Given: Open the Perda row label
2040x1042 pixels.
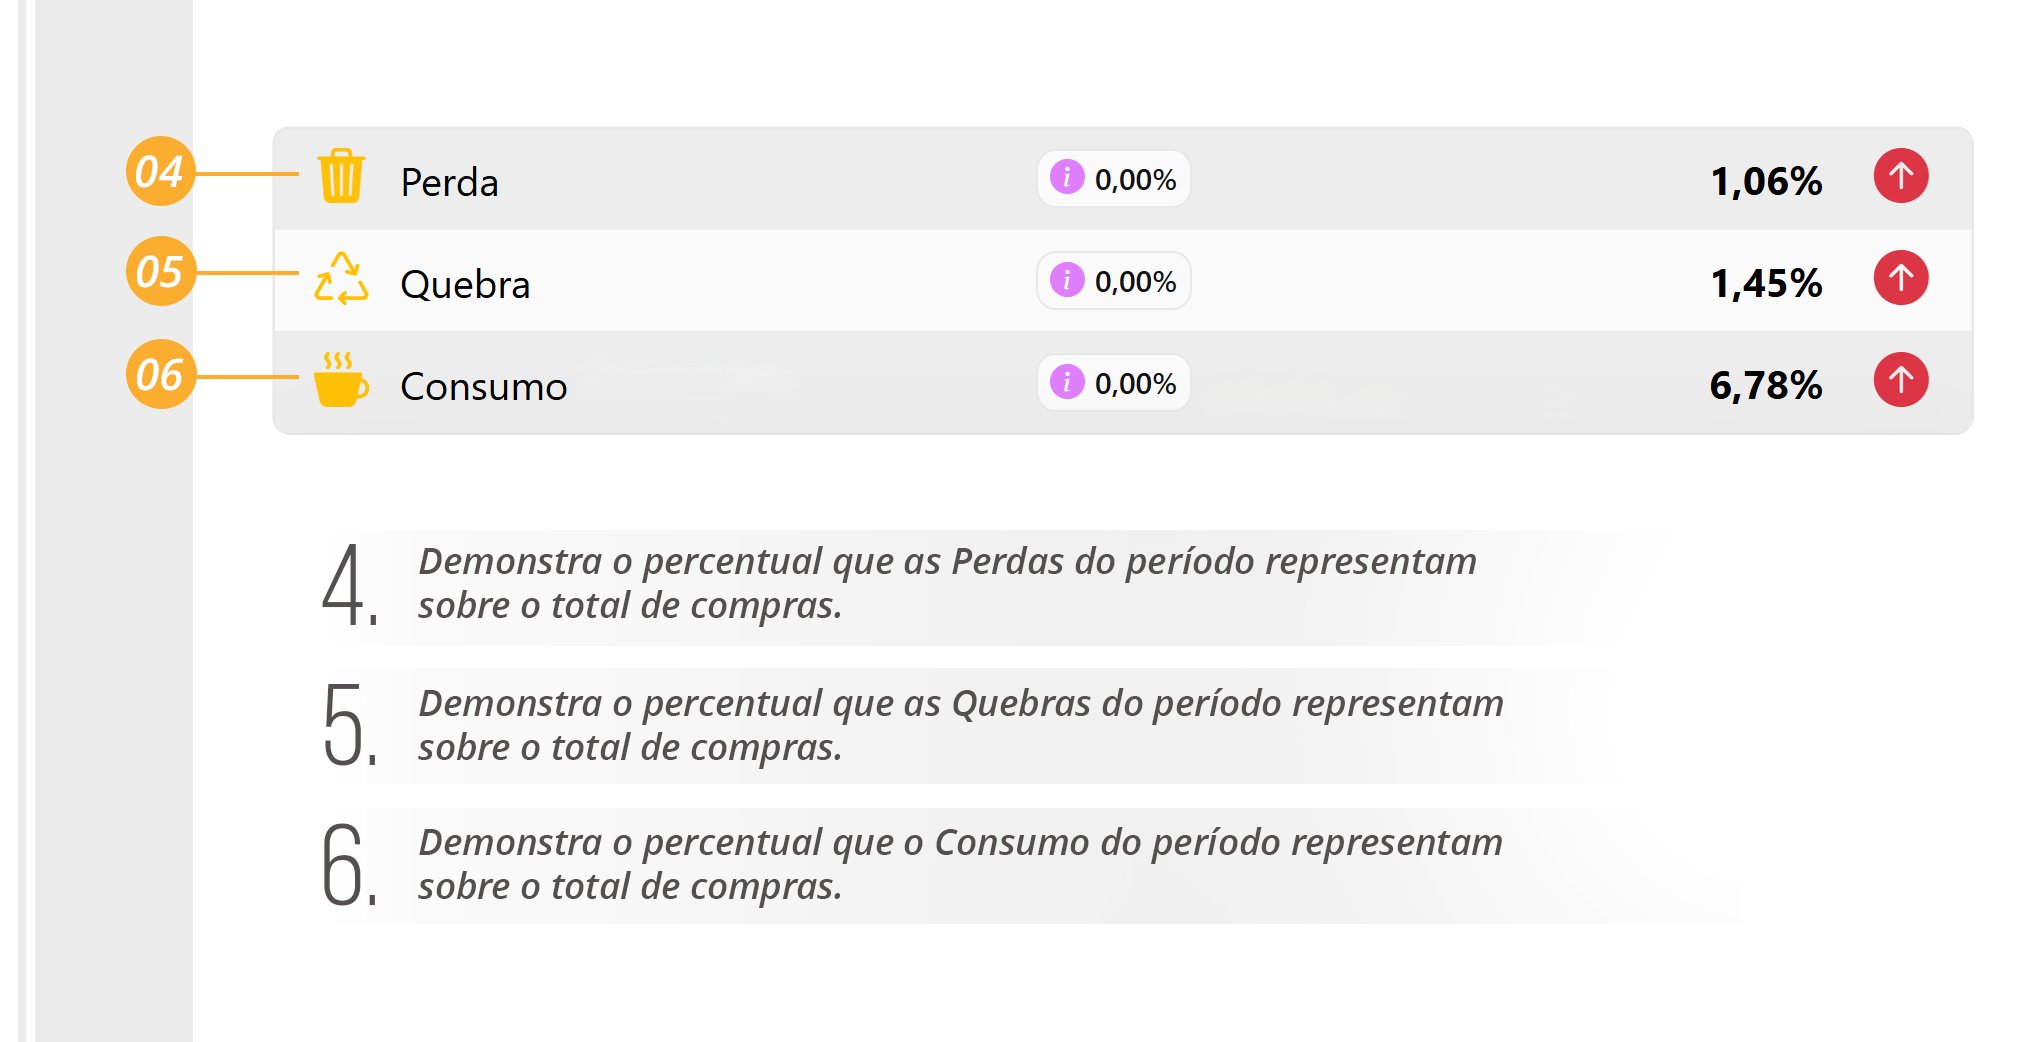Looking at the screenshot, I should tap(449, 183).
